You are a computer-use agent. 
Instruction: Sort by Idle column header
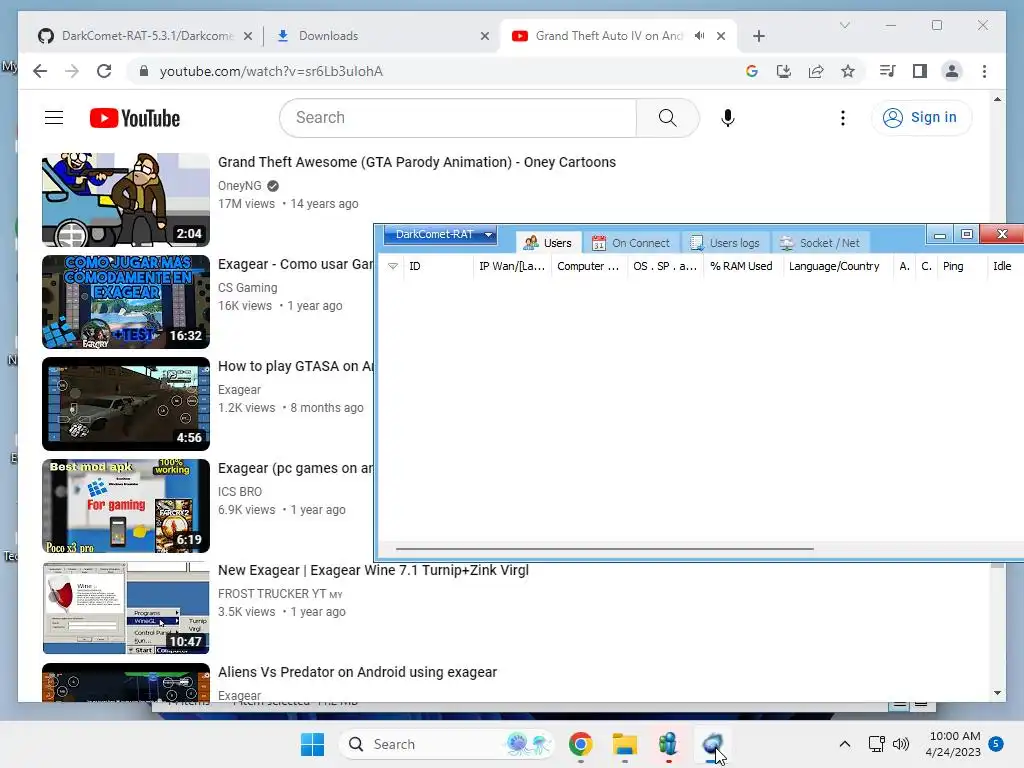click(x=1002, y=266)
